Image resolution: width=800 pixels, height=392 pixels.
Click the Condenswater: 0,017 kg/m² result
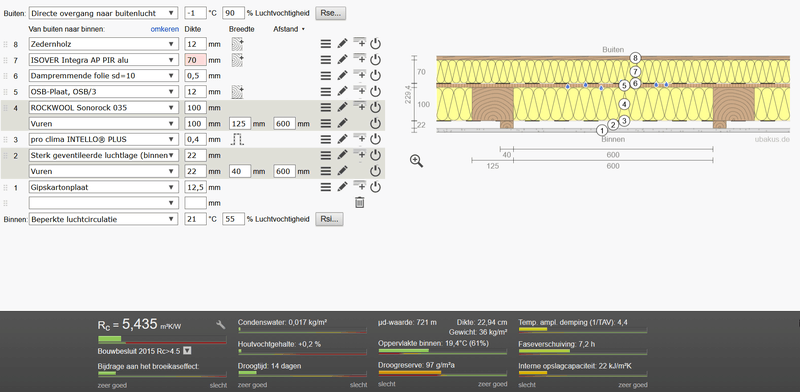click(x=282, y=322)
